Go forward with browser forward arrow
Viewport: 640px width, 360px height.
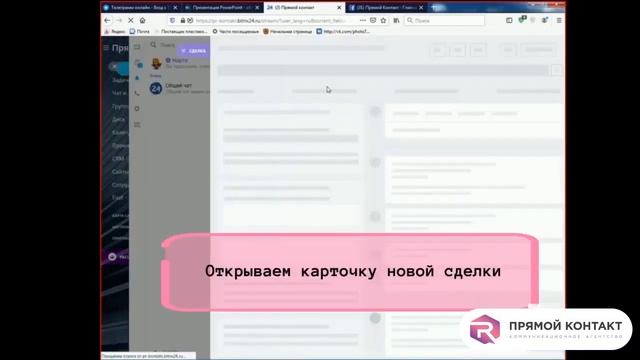[x=119, y=20]
